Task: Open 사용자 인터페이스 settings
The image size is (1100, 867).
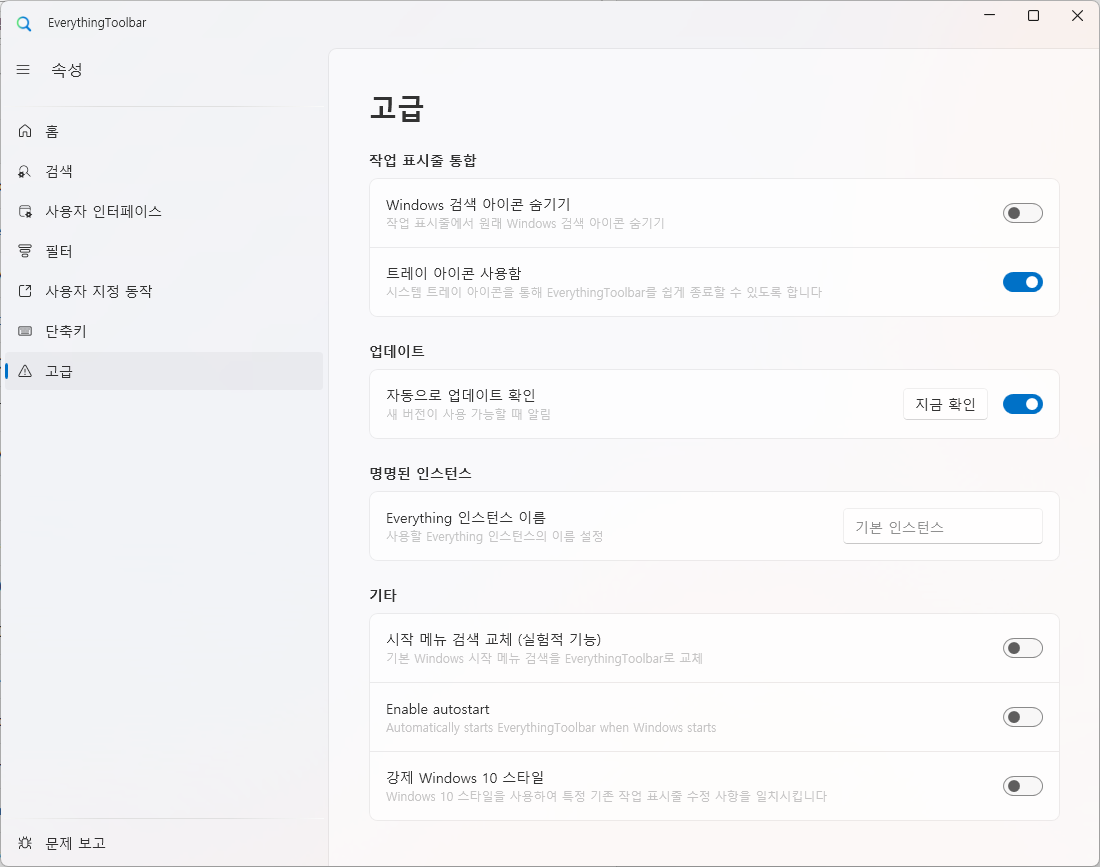Action: tap(163, 211)
